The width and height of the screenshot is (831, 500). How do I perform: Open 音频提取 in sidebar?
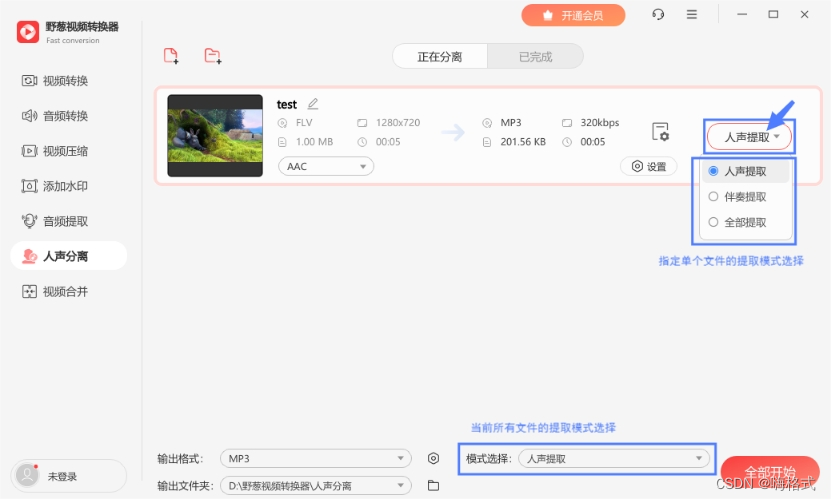coord(55,221)
